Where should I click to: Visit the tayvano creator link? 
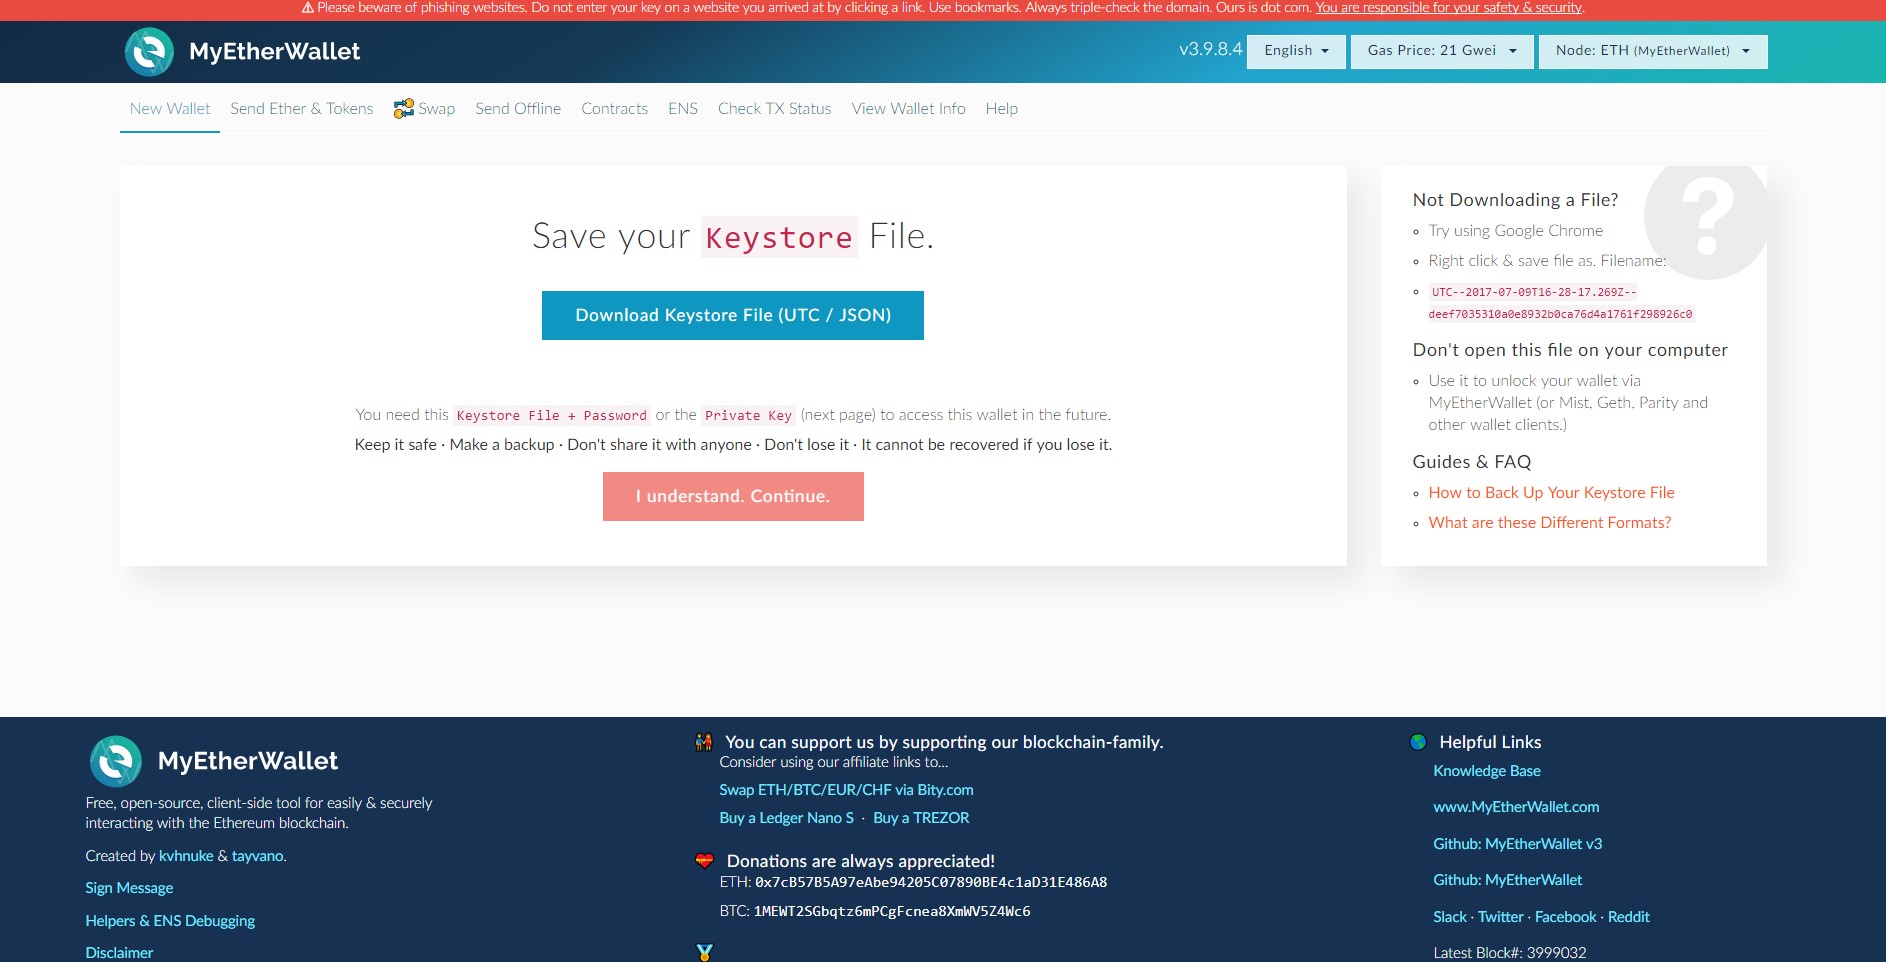pos(258,856)
